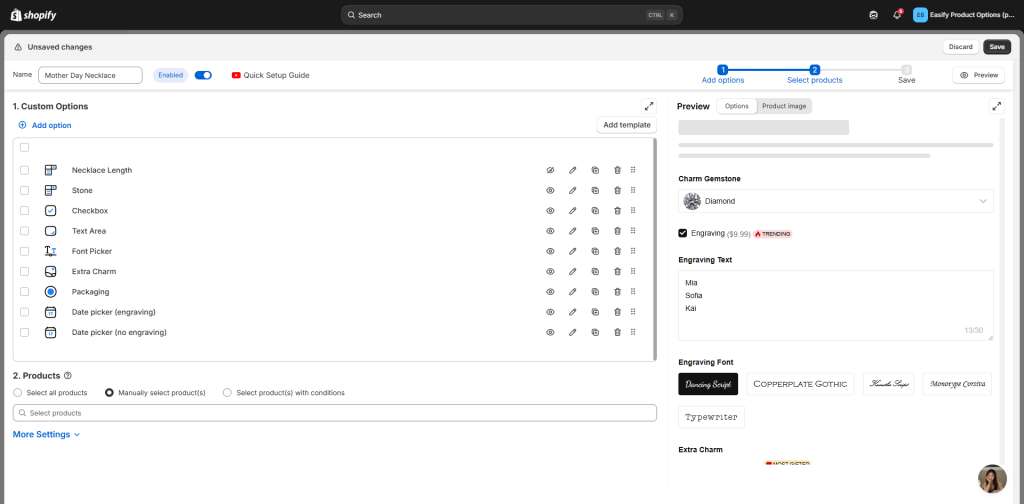Click the pencil icon for Packaging
Image resolution: width=1024 pixels, height=504 pixels.
pyautogui.click(x=573, y=292)
